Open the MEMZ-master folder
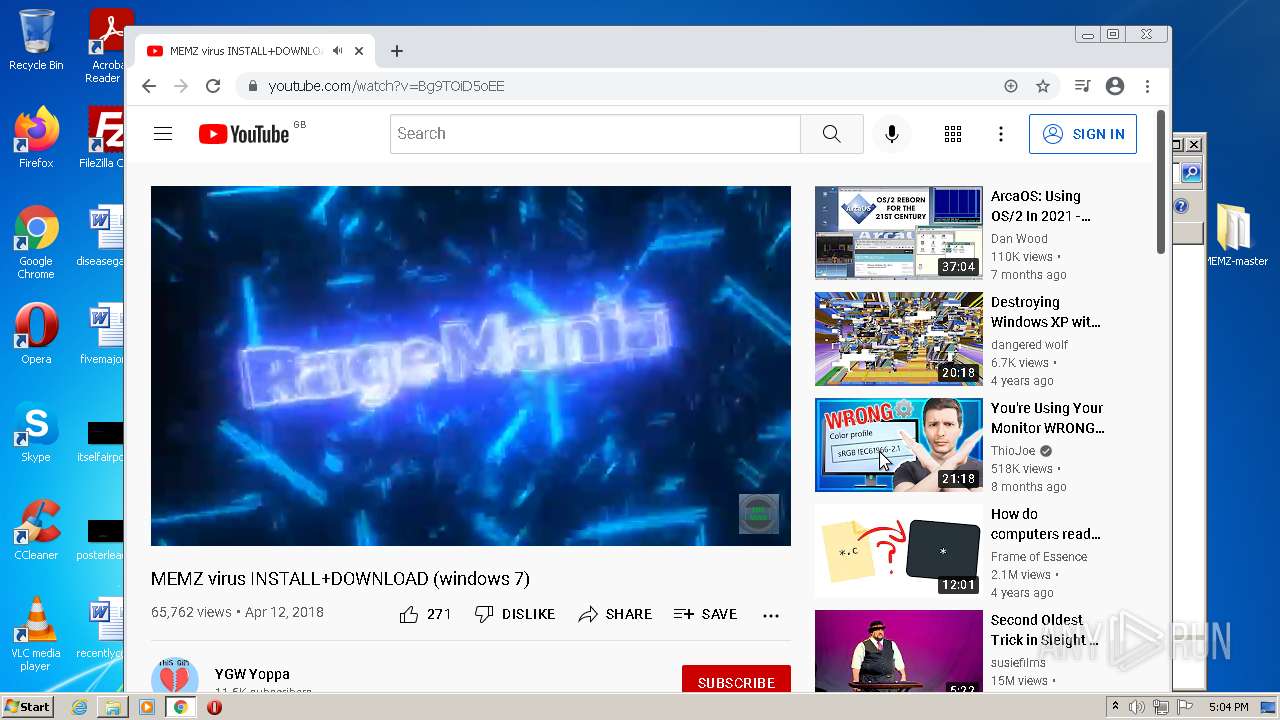 [1235, 236]
